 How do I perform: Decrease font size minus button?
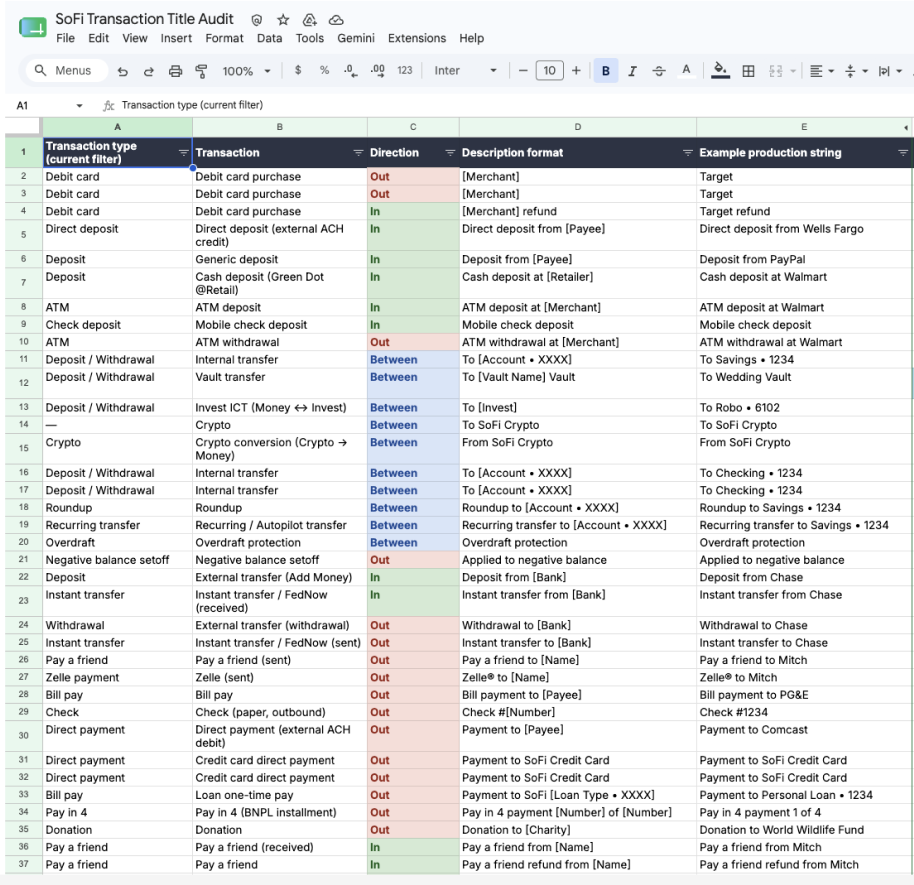(x=523, y=71)
